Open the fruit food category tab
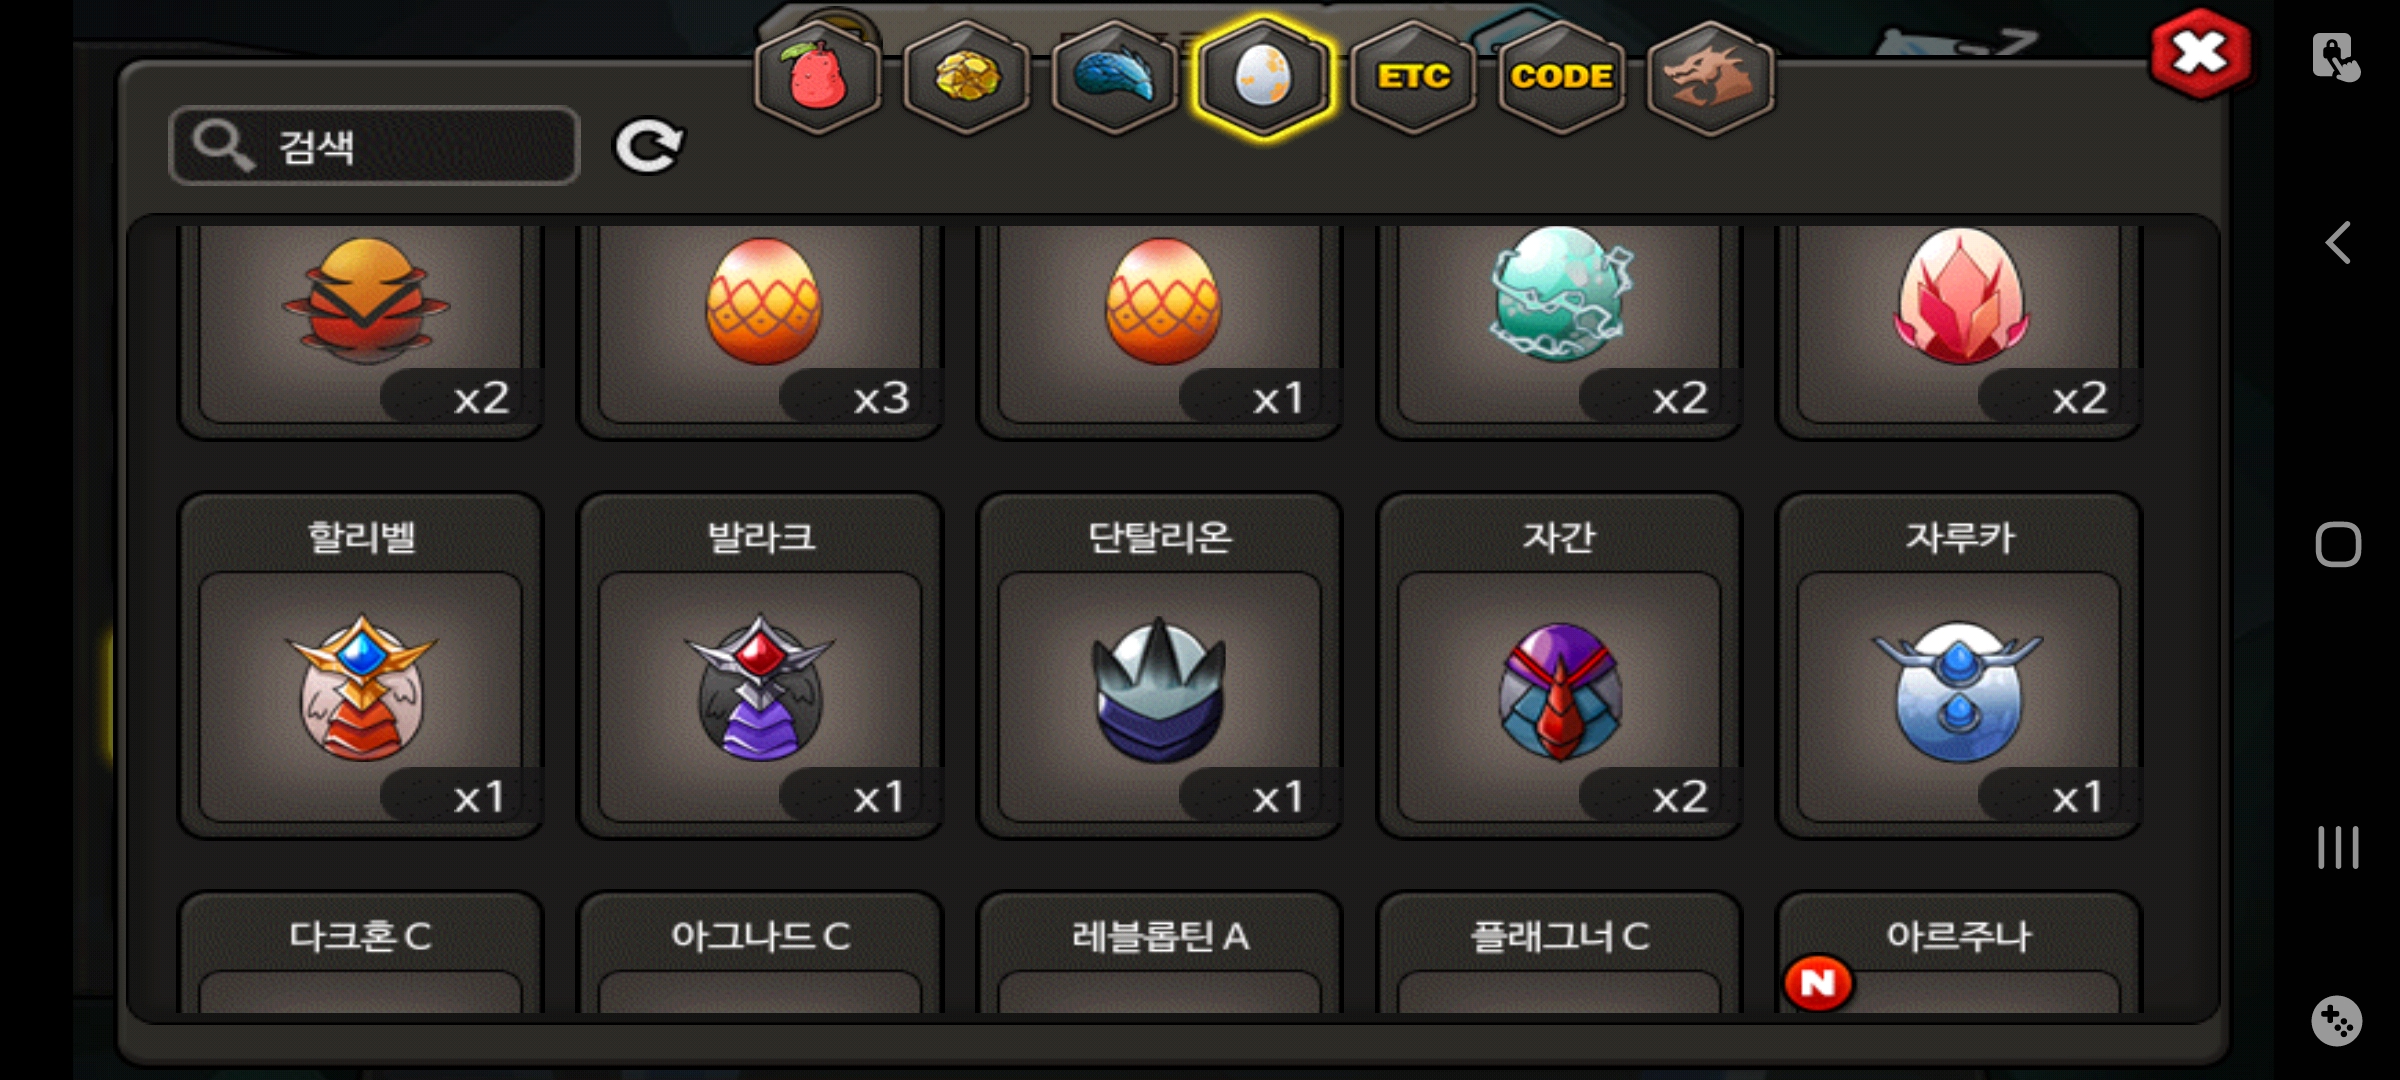The width and height of the screenshot is (2400, 1080). click(818, 77)
